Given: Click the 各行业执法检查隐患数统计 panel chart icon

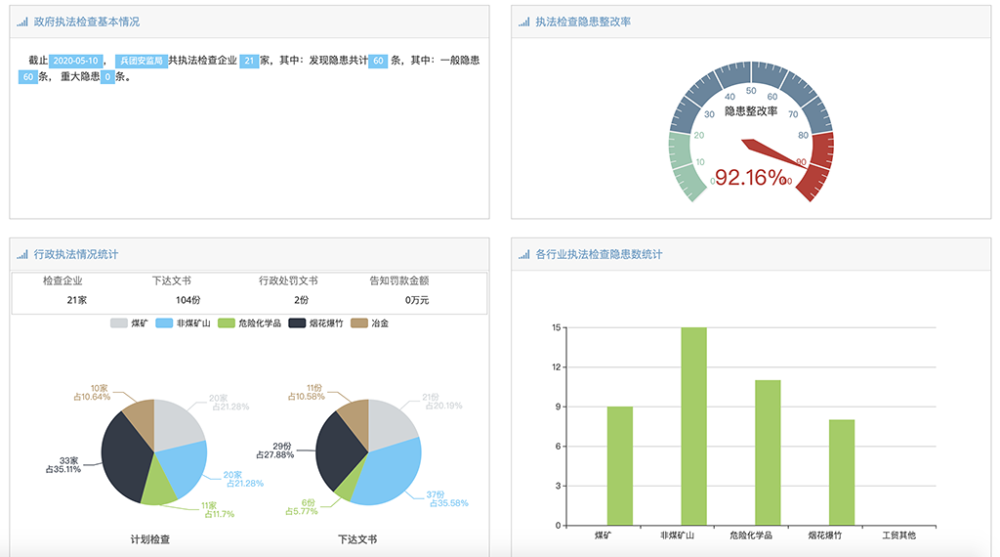Looking at the screenshot, I should pos(524,255).
